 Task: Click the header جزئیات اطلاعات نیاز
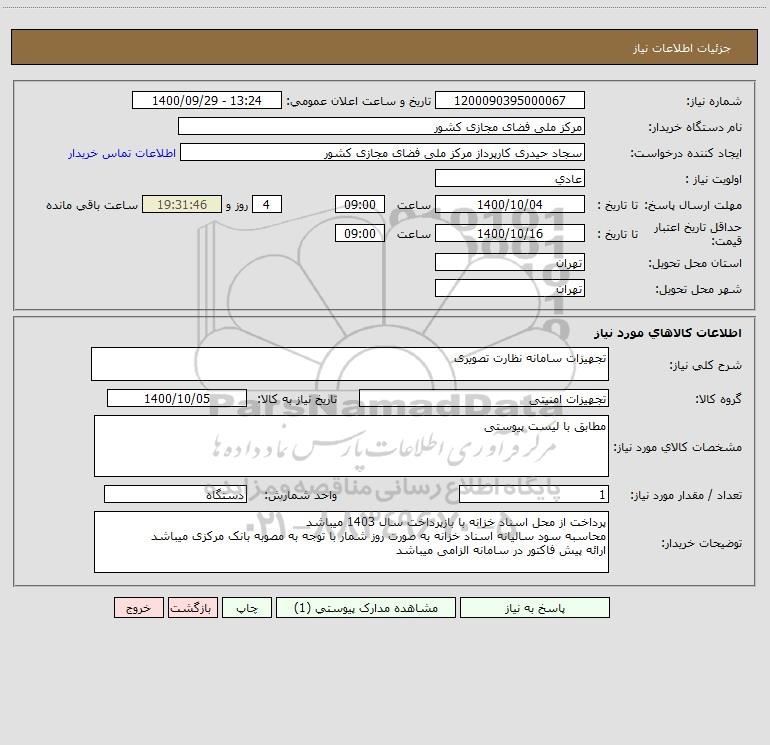682,48
